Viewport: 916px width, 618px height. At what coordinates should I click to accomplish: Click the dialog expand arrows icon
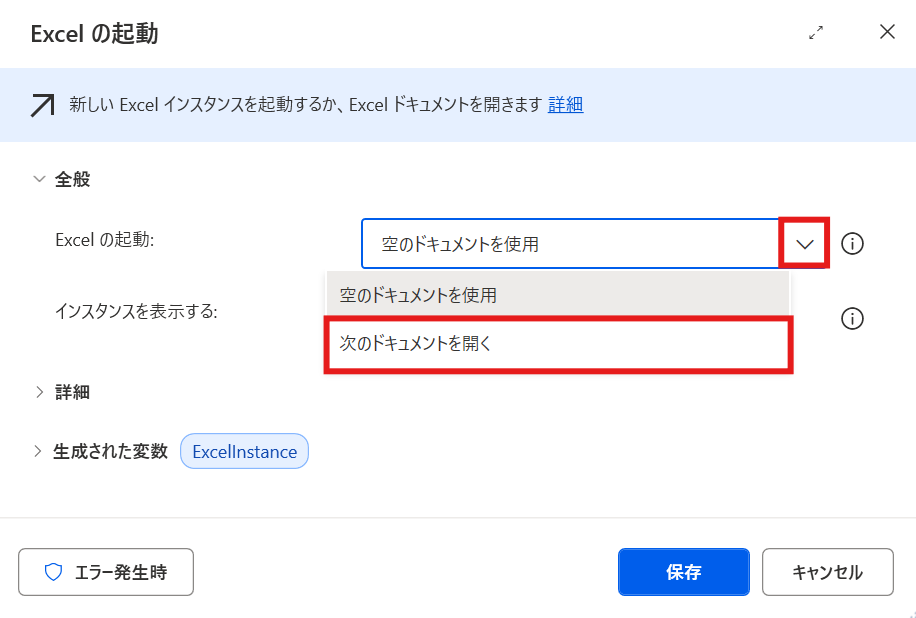click(x=816, y=33)
